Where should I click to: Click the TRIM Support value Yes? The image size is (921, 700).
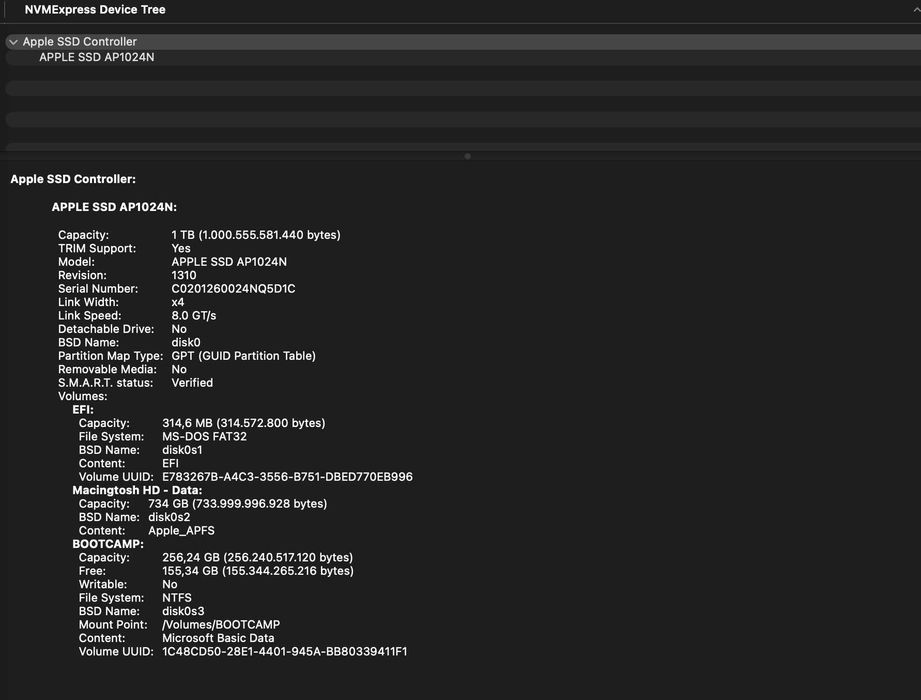[181, 248]
